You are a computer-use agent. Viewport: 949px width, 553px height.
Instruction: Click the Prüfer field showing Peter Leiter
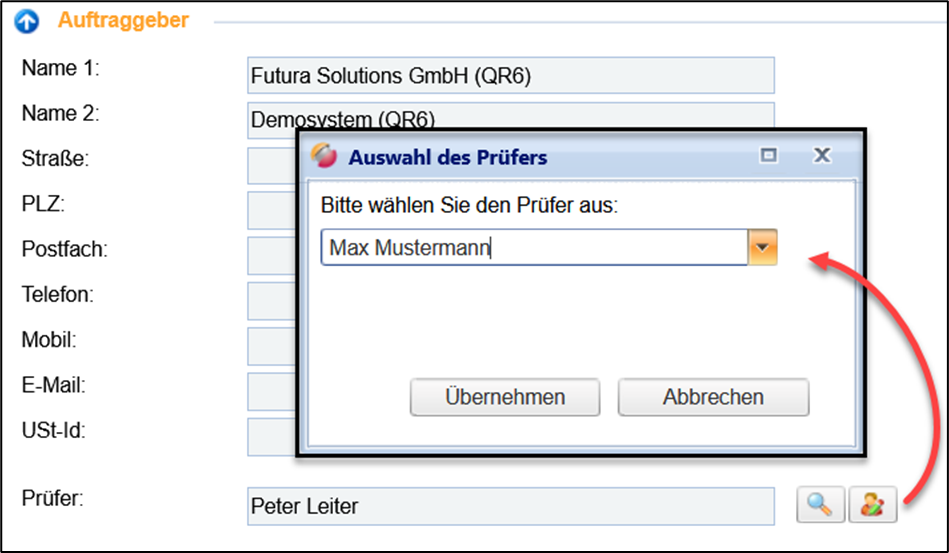pos(510,506)
